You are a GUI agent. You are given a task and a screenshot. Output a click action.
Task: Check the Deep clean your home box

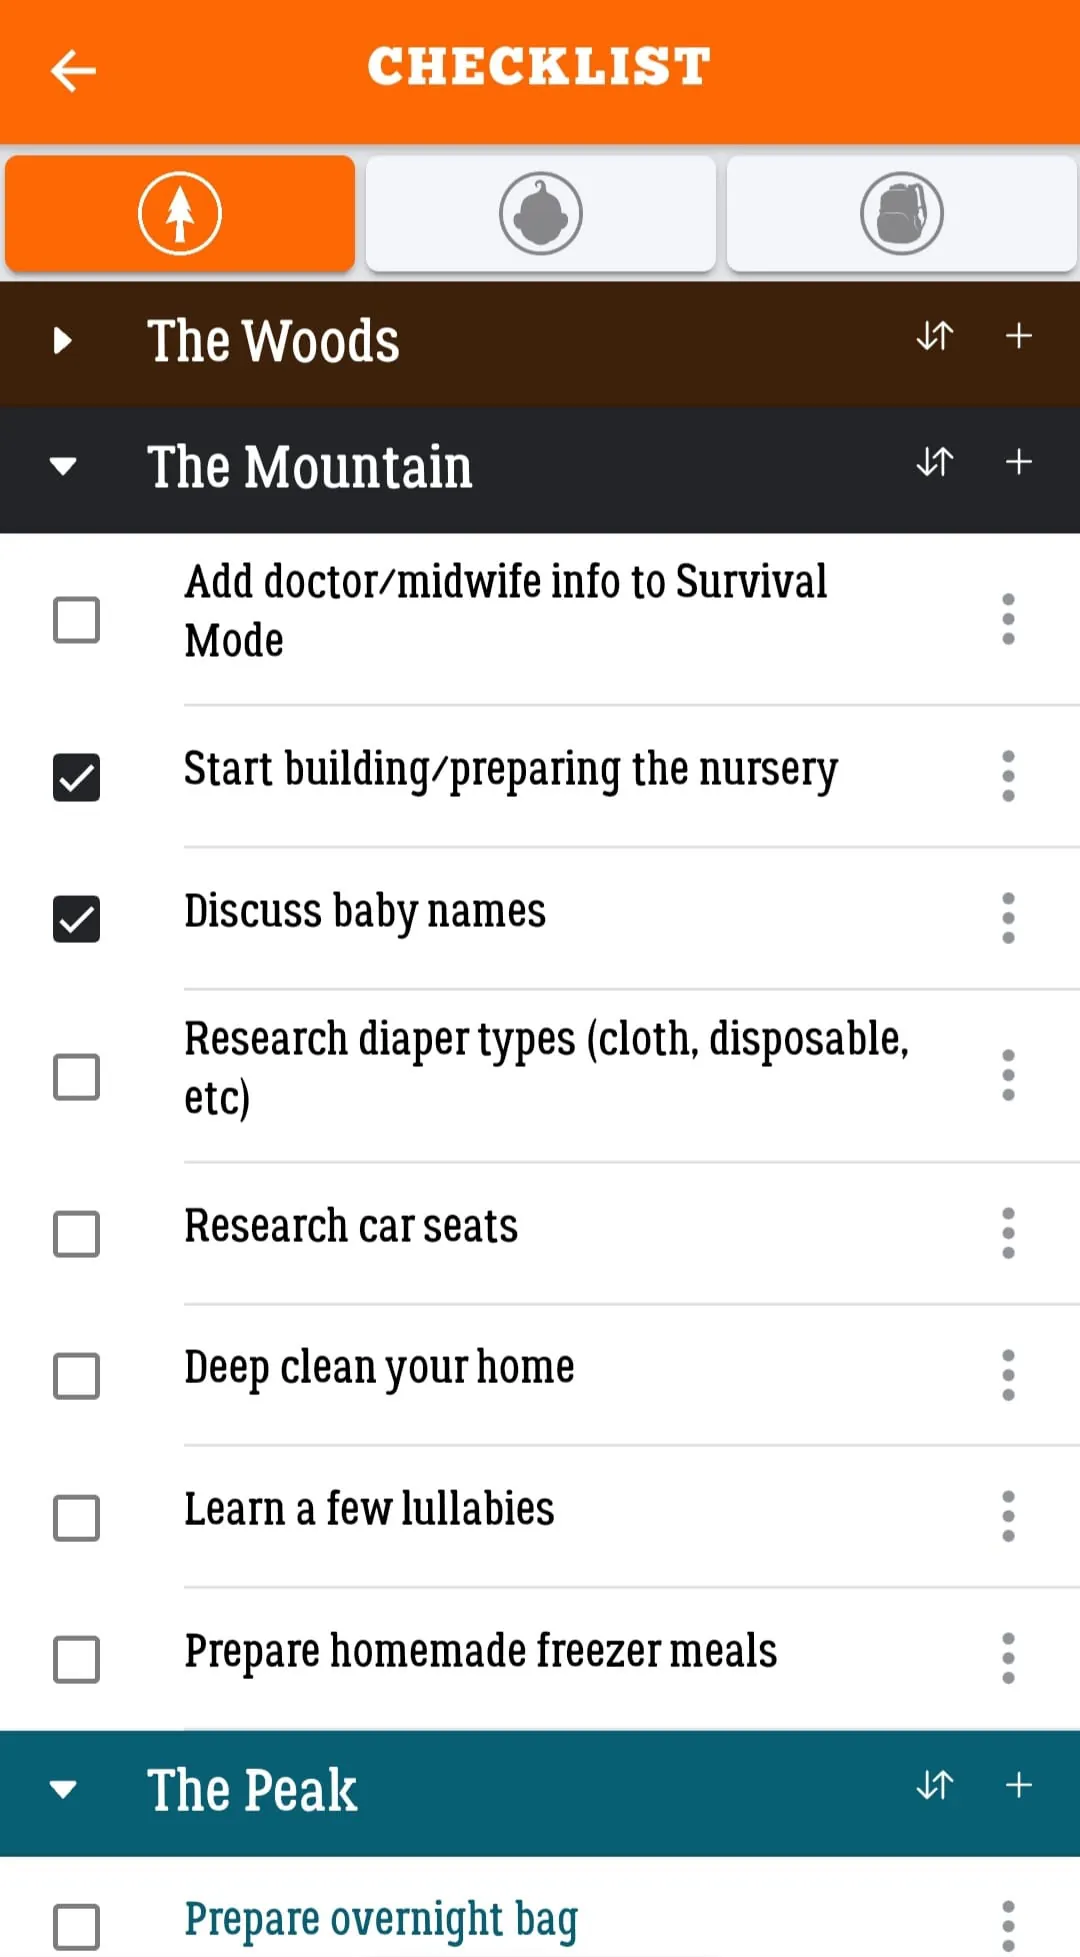(x=76, y=1376)
